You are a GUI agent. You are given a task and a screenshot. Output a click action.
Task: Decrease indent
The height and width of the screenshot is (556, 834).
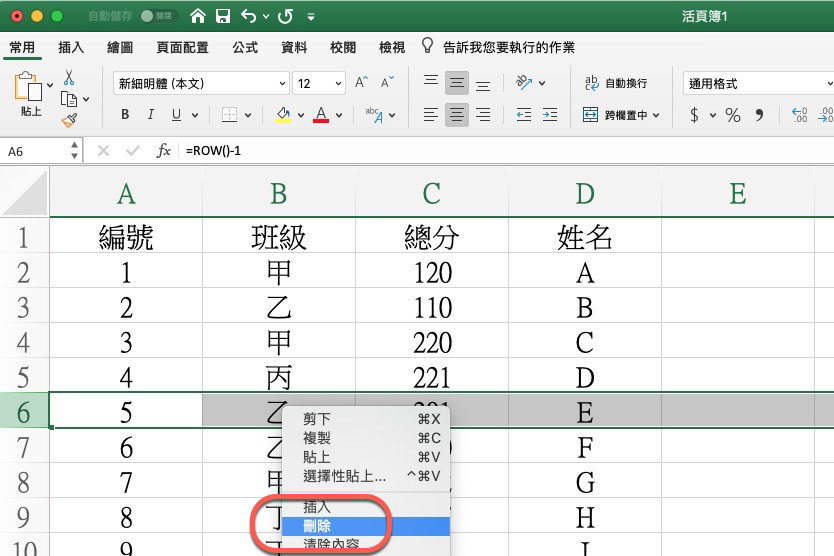click(x=524, y=114)
